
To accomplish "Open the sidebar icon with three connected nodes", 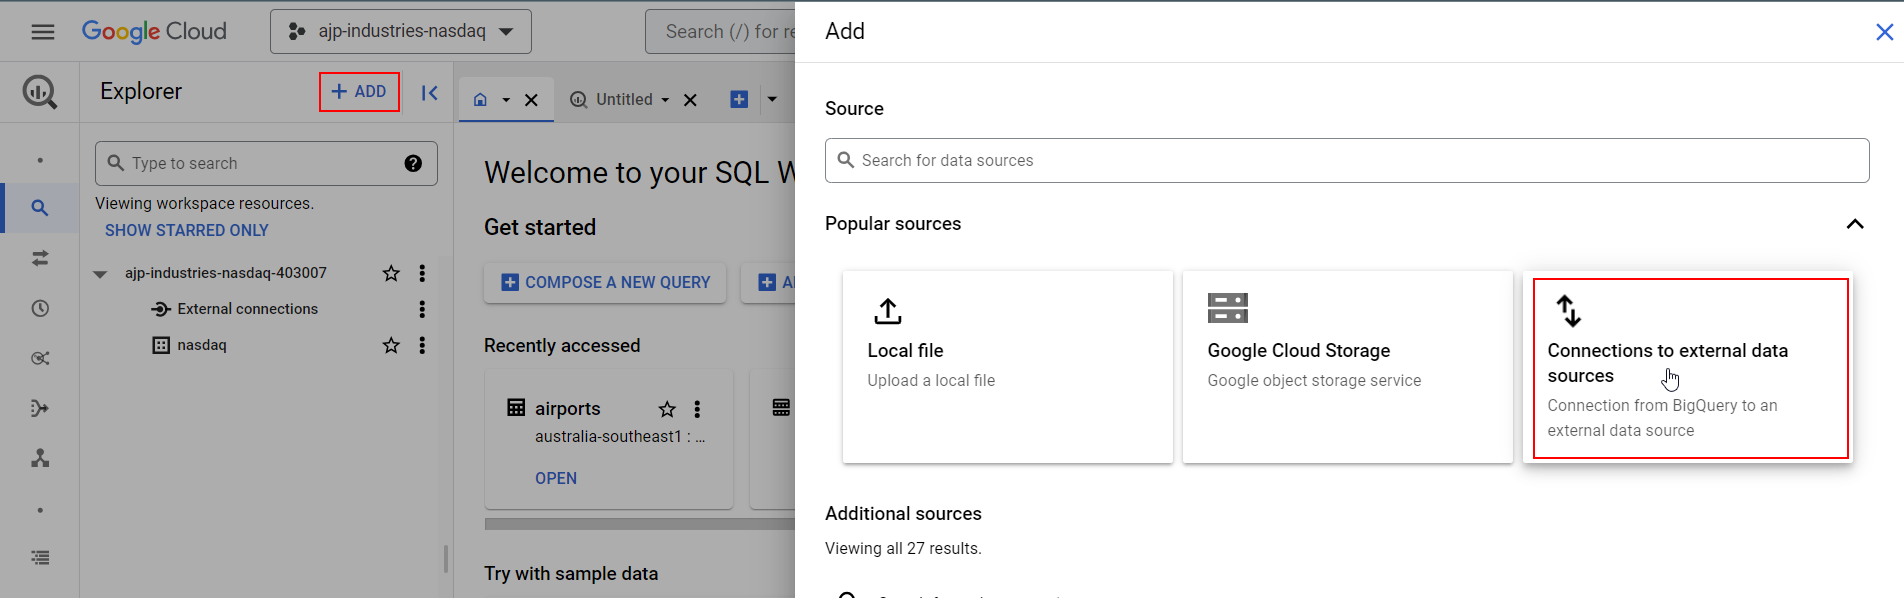I will (x=40, y=458).
